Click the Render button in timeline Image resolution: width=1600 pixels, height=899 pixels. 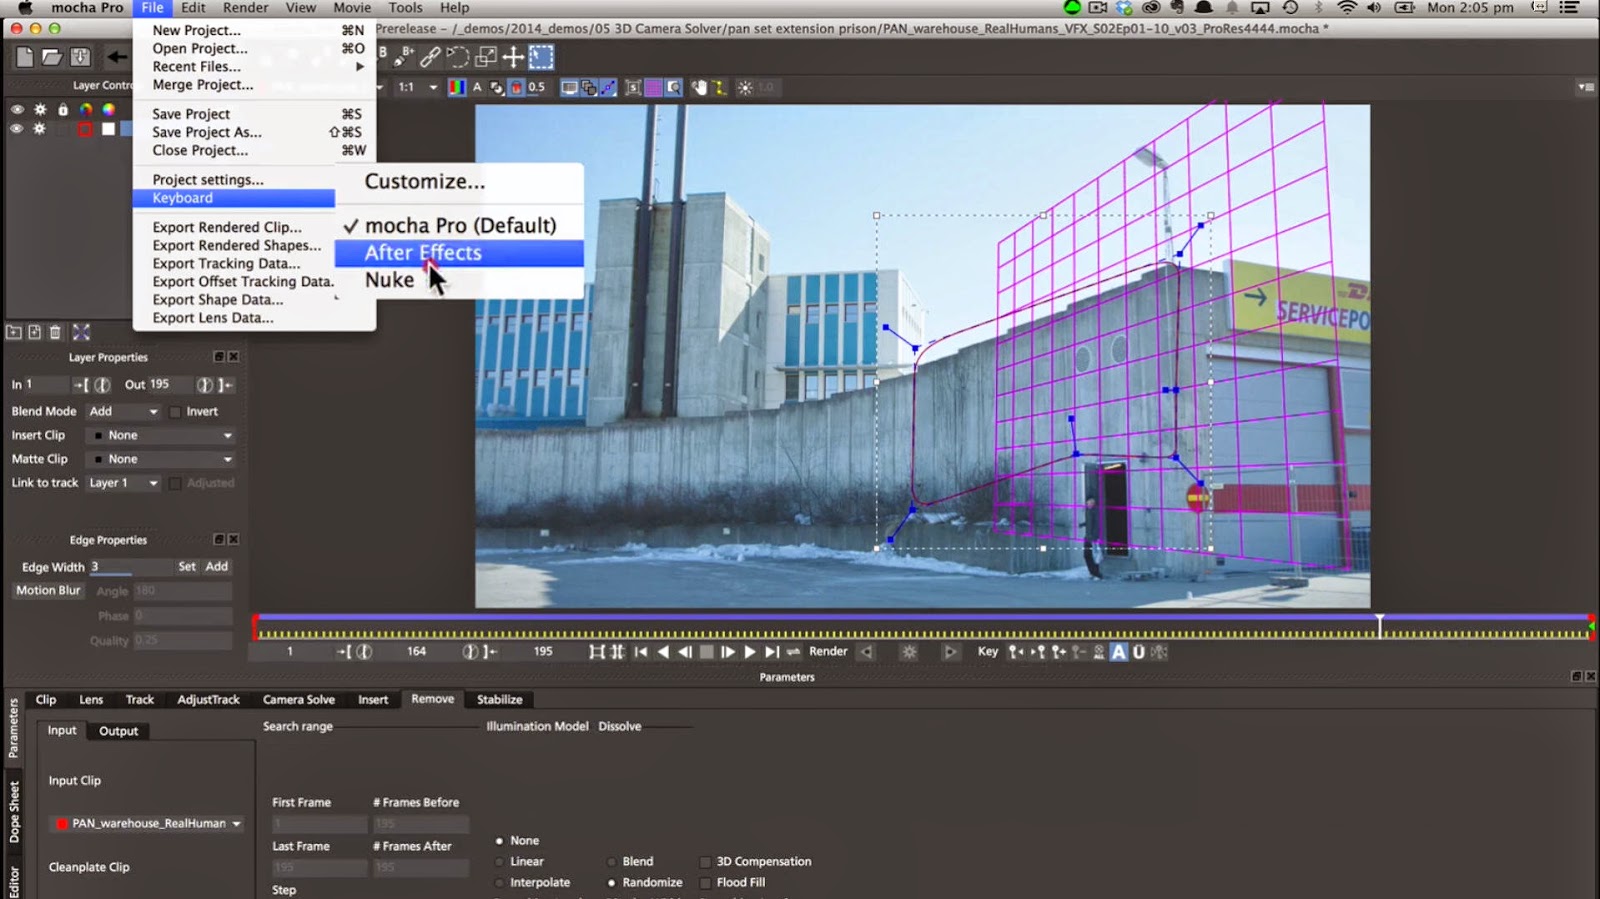[x=828, y=652]
